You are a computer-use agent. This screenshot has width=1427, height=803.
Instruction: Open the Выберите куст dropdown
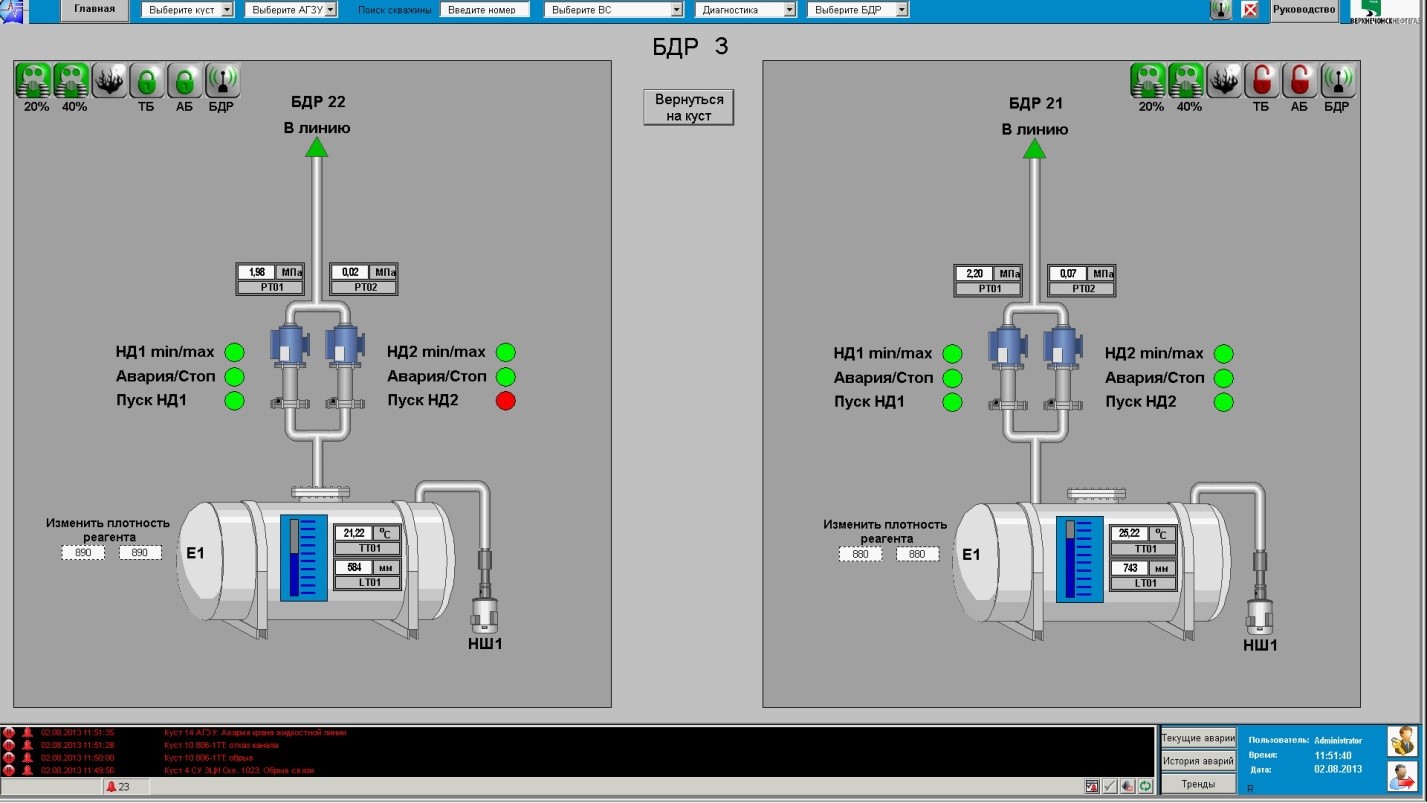[187, 10]
